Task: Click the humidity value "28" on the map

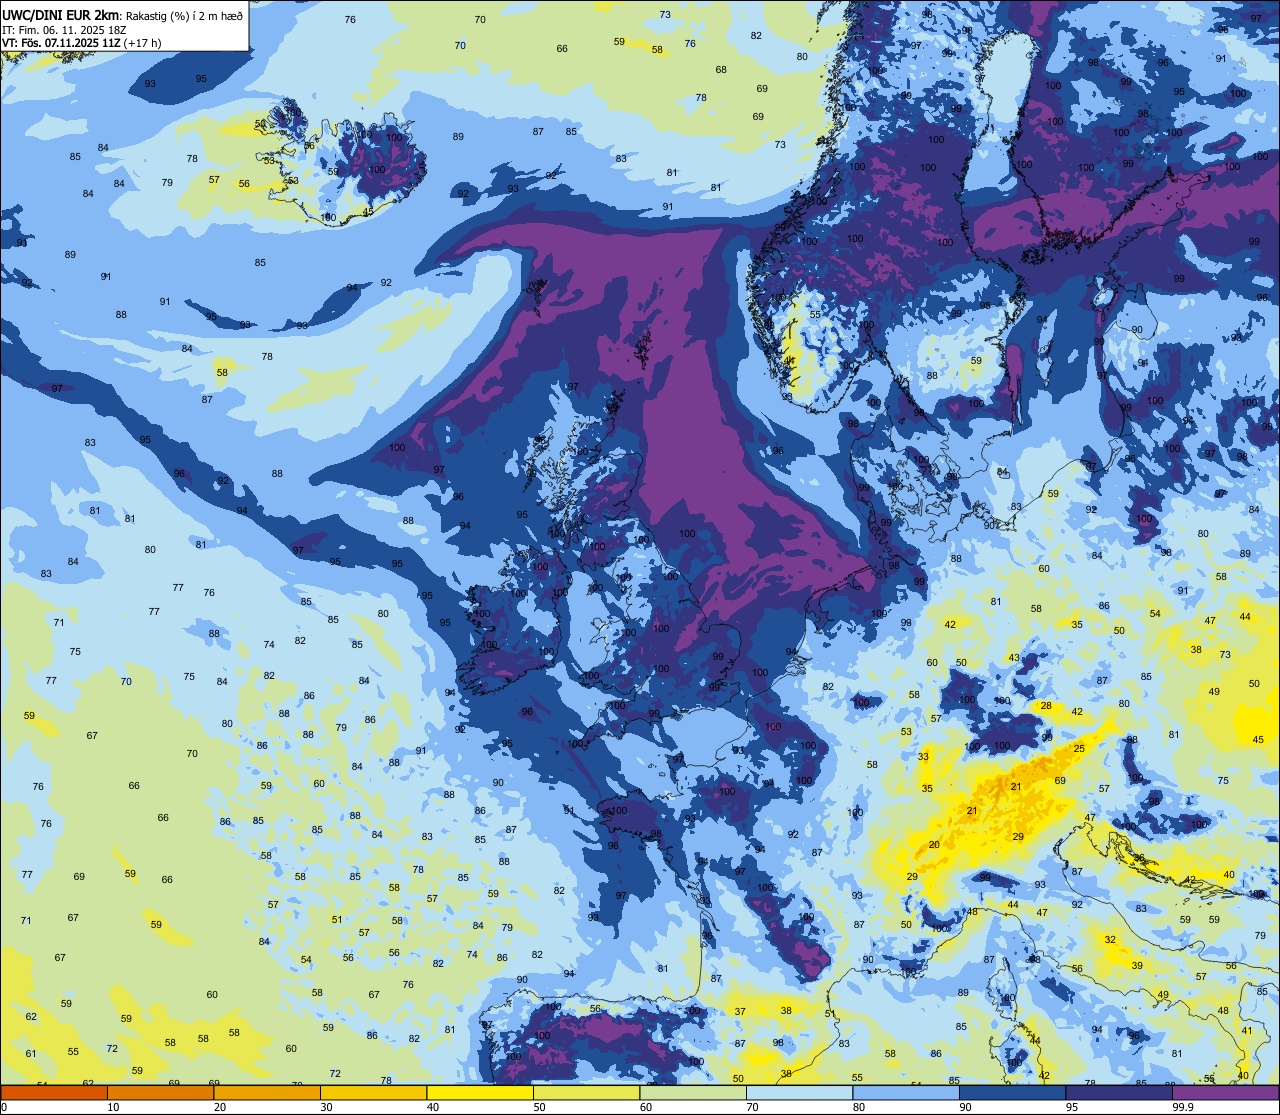Action: 1046,706
